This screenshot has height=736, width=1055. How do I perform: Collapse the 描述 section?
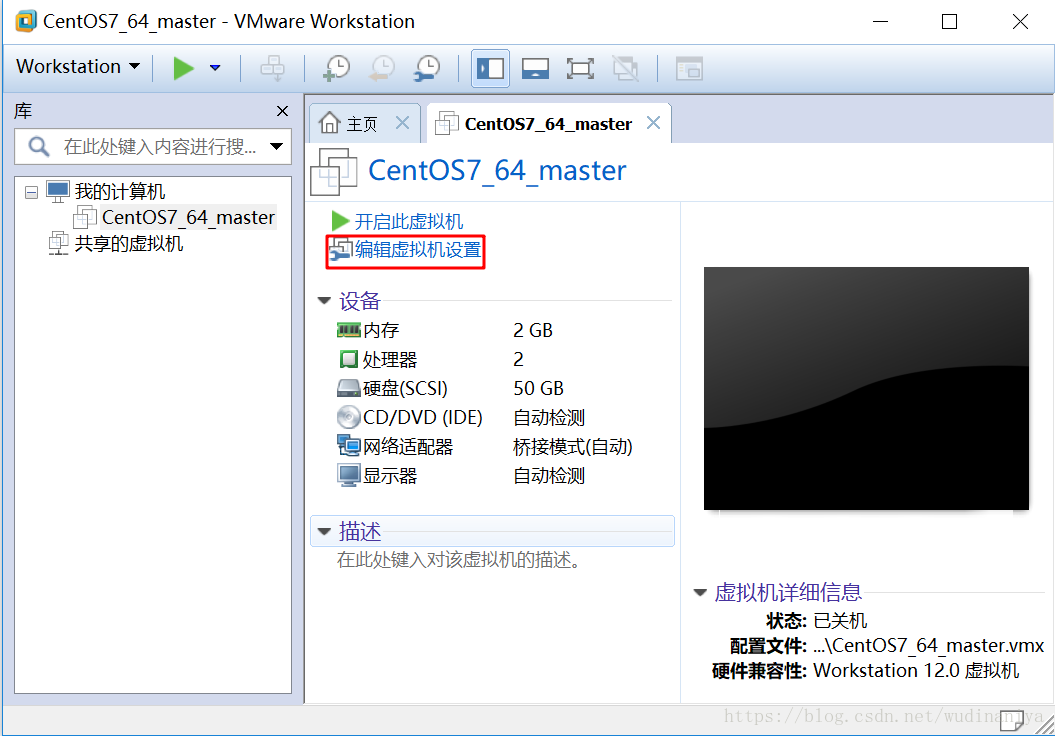pyautogui.click(x=324, y=531)
